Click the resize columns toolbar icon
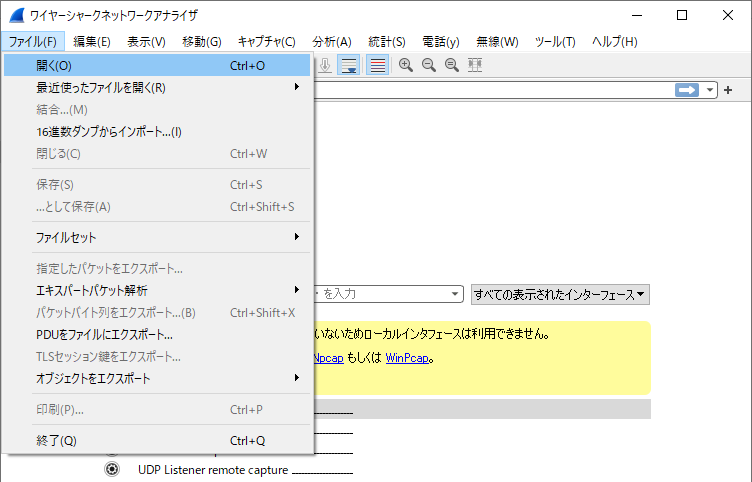752x482 pixels. click(475, 65)
